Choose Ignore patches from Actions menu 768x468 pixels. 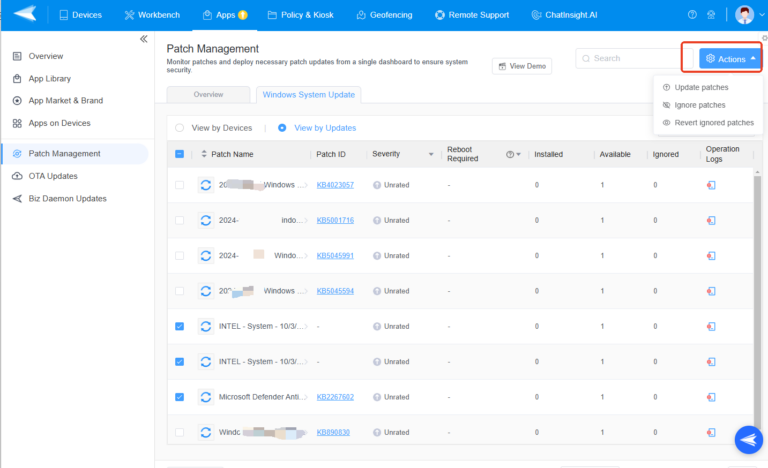(x=699, y=105)
